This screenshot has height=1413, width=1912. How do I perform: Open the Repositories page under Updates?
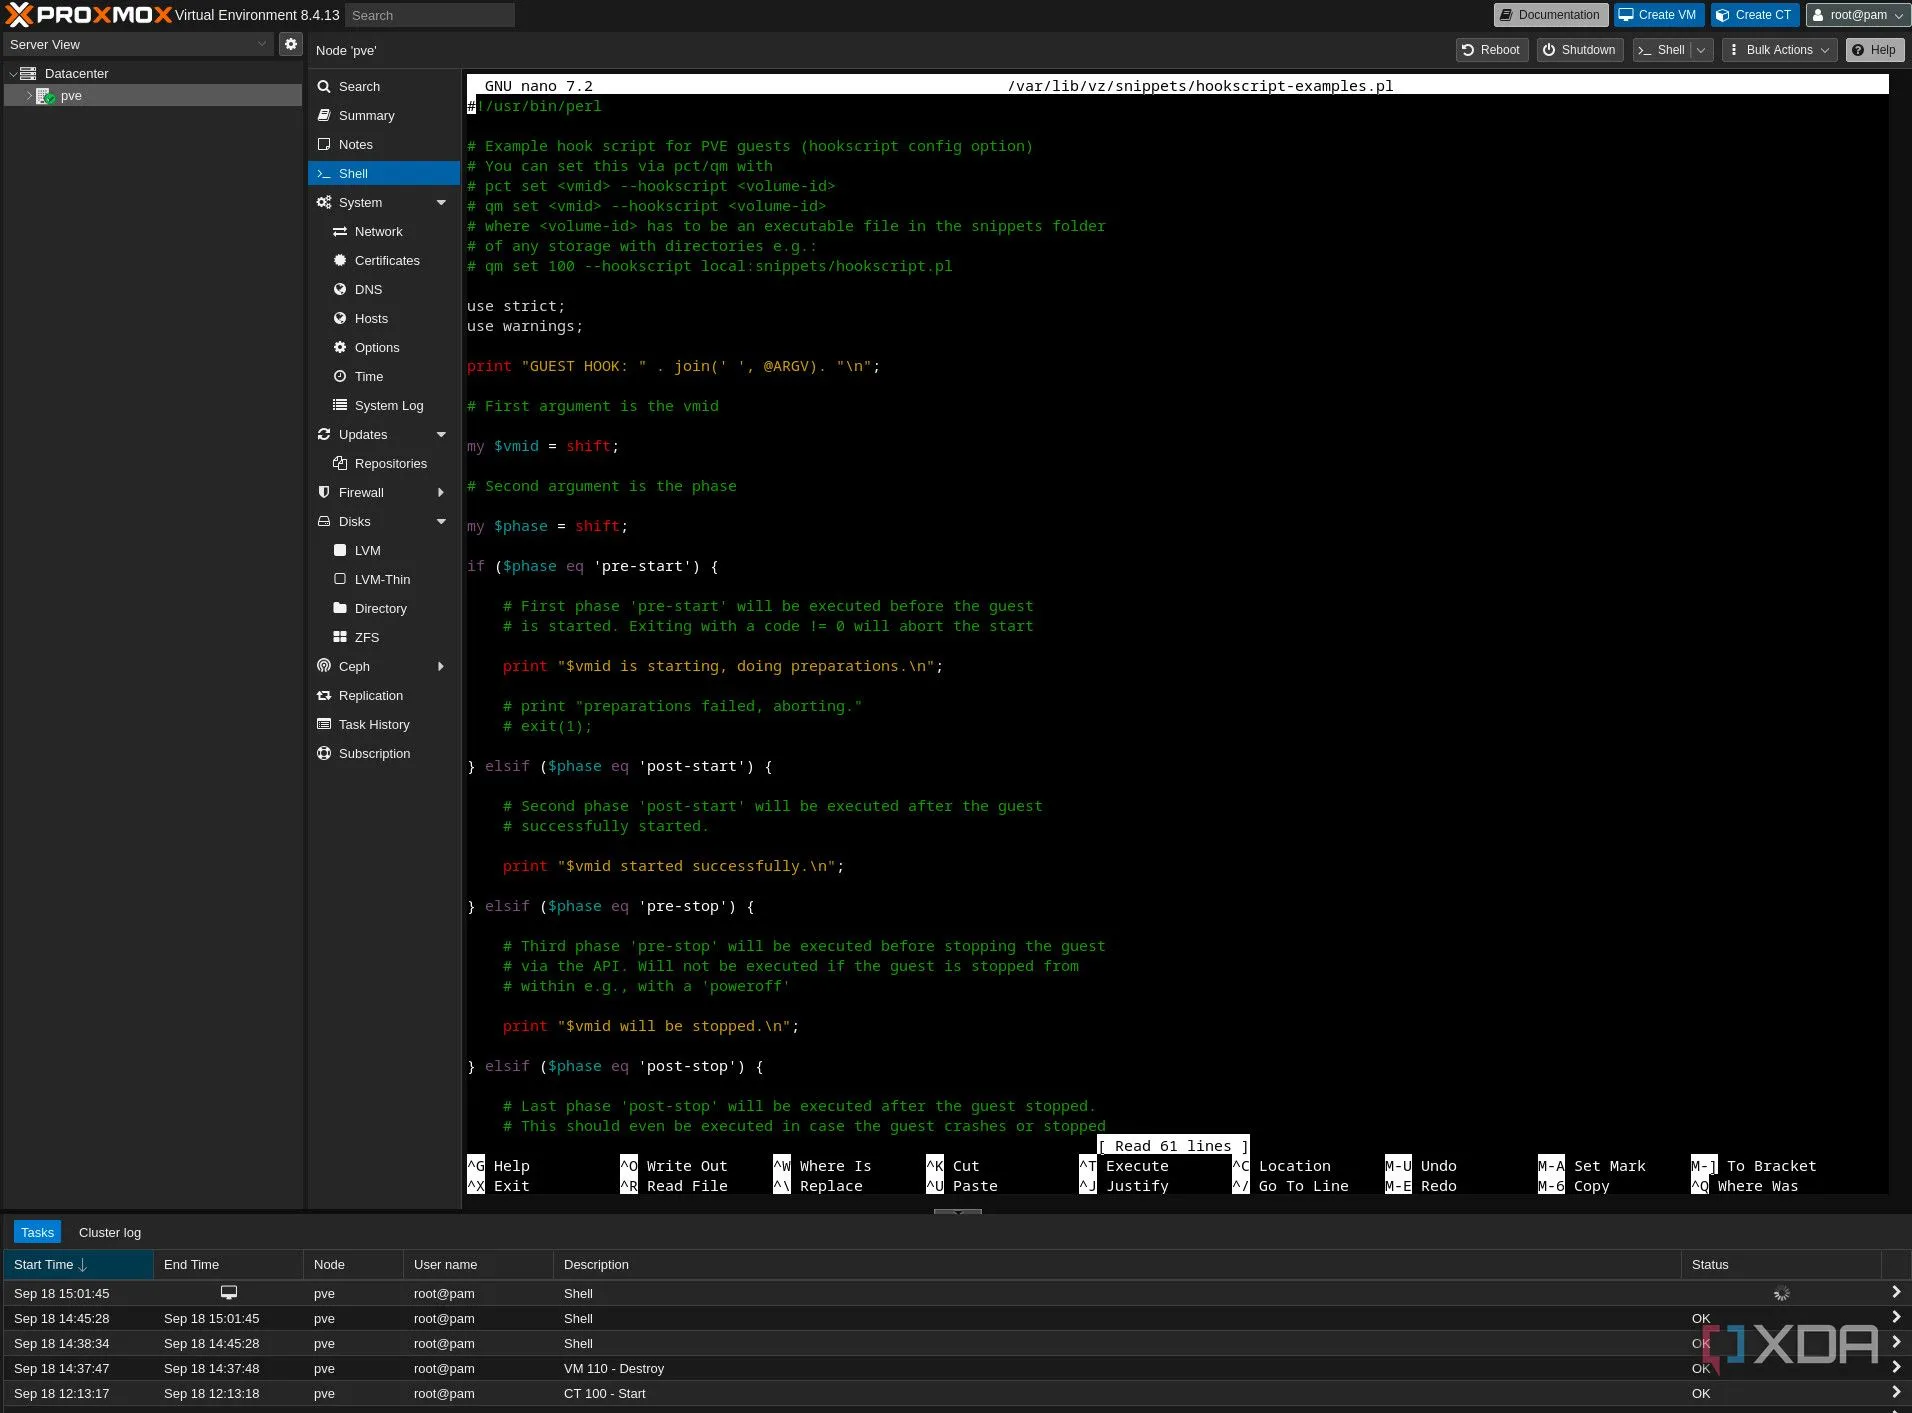[x=390, y=464]
